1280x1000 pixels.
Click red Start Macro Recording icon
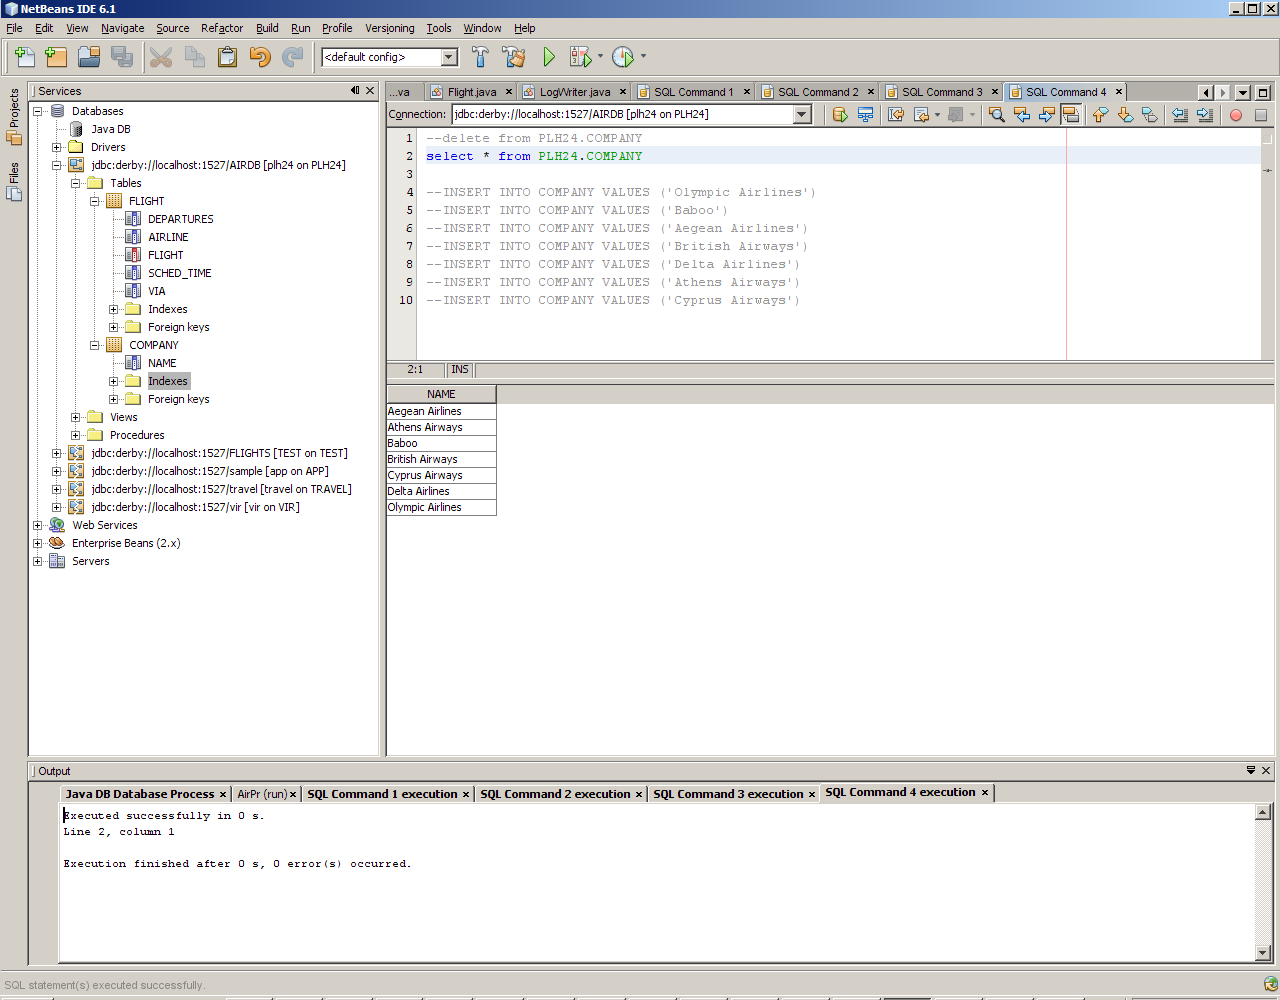(1236, 115)
